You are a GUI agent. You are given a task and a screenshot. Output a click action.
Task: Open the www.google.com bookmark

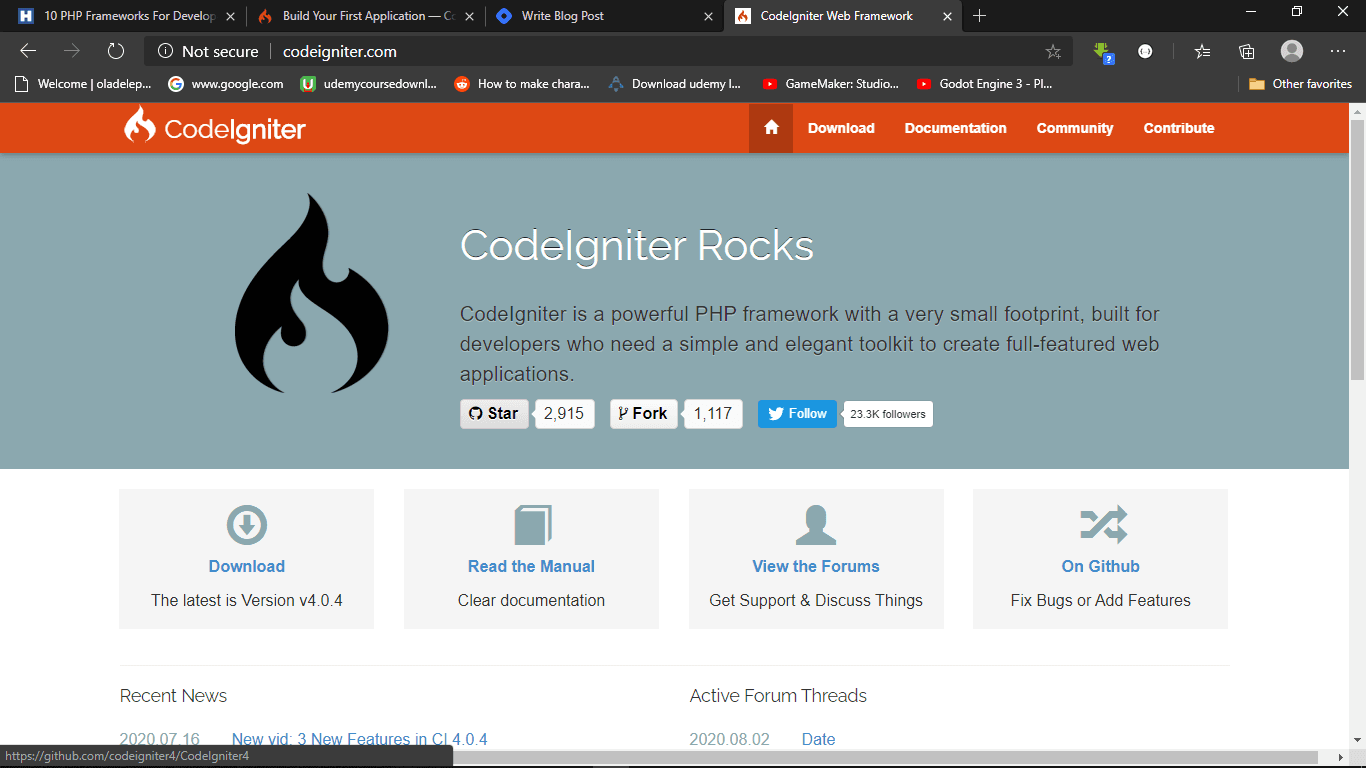[226, 84]
